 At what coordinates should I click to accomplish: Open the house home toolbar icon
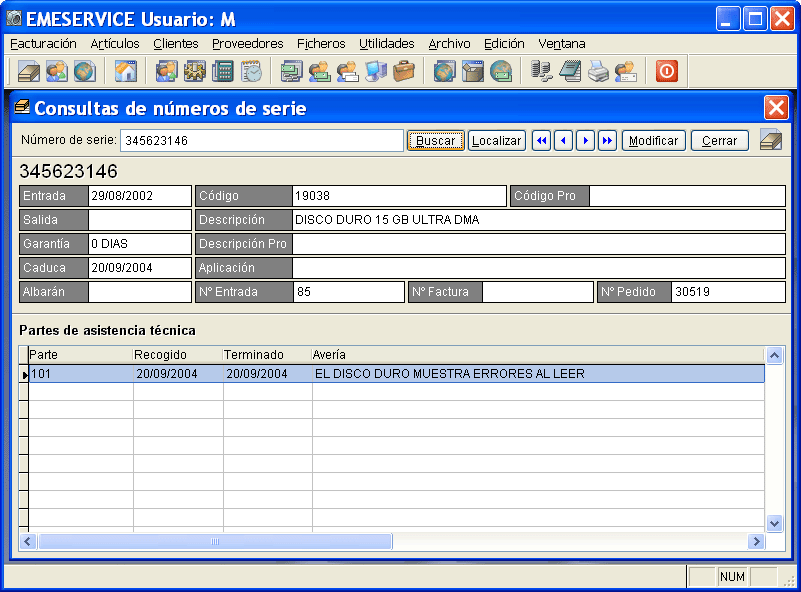126,71
